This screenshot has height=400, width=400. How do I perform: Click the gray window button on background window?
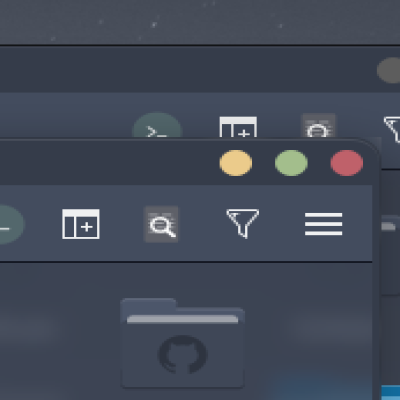pyautogui.click(x=389, y=70)
